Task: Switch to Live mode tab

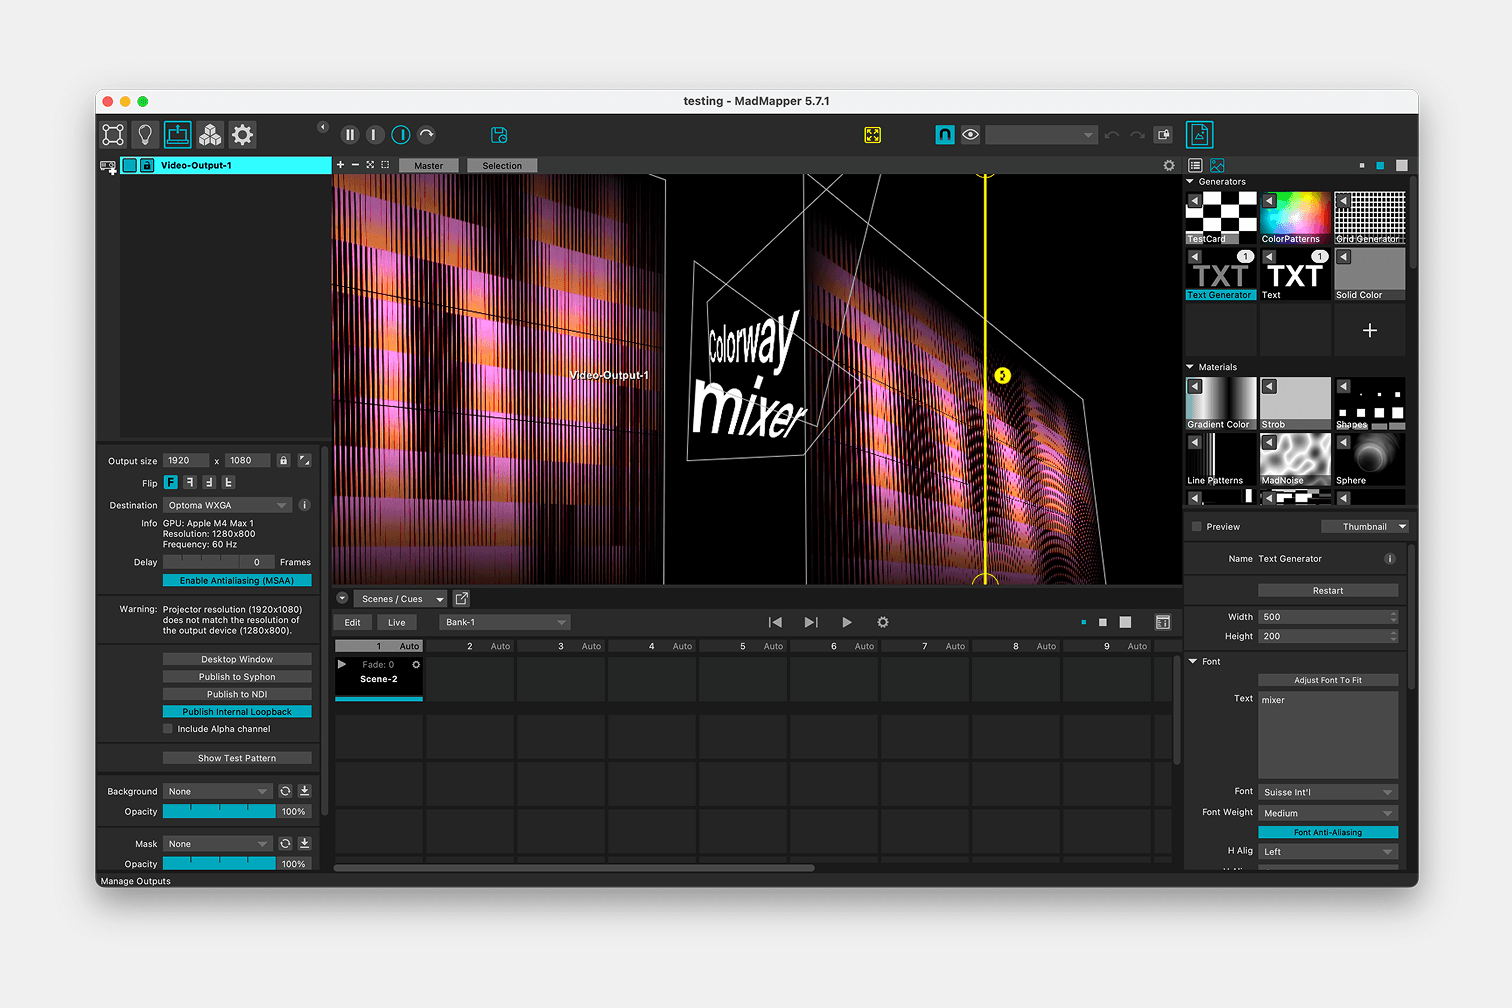Action: [x=397, y=623]
